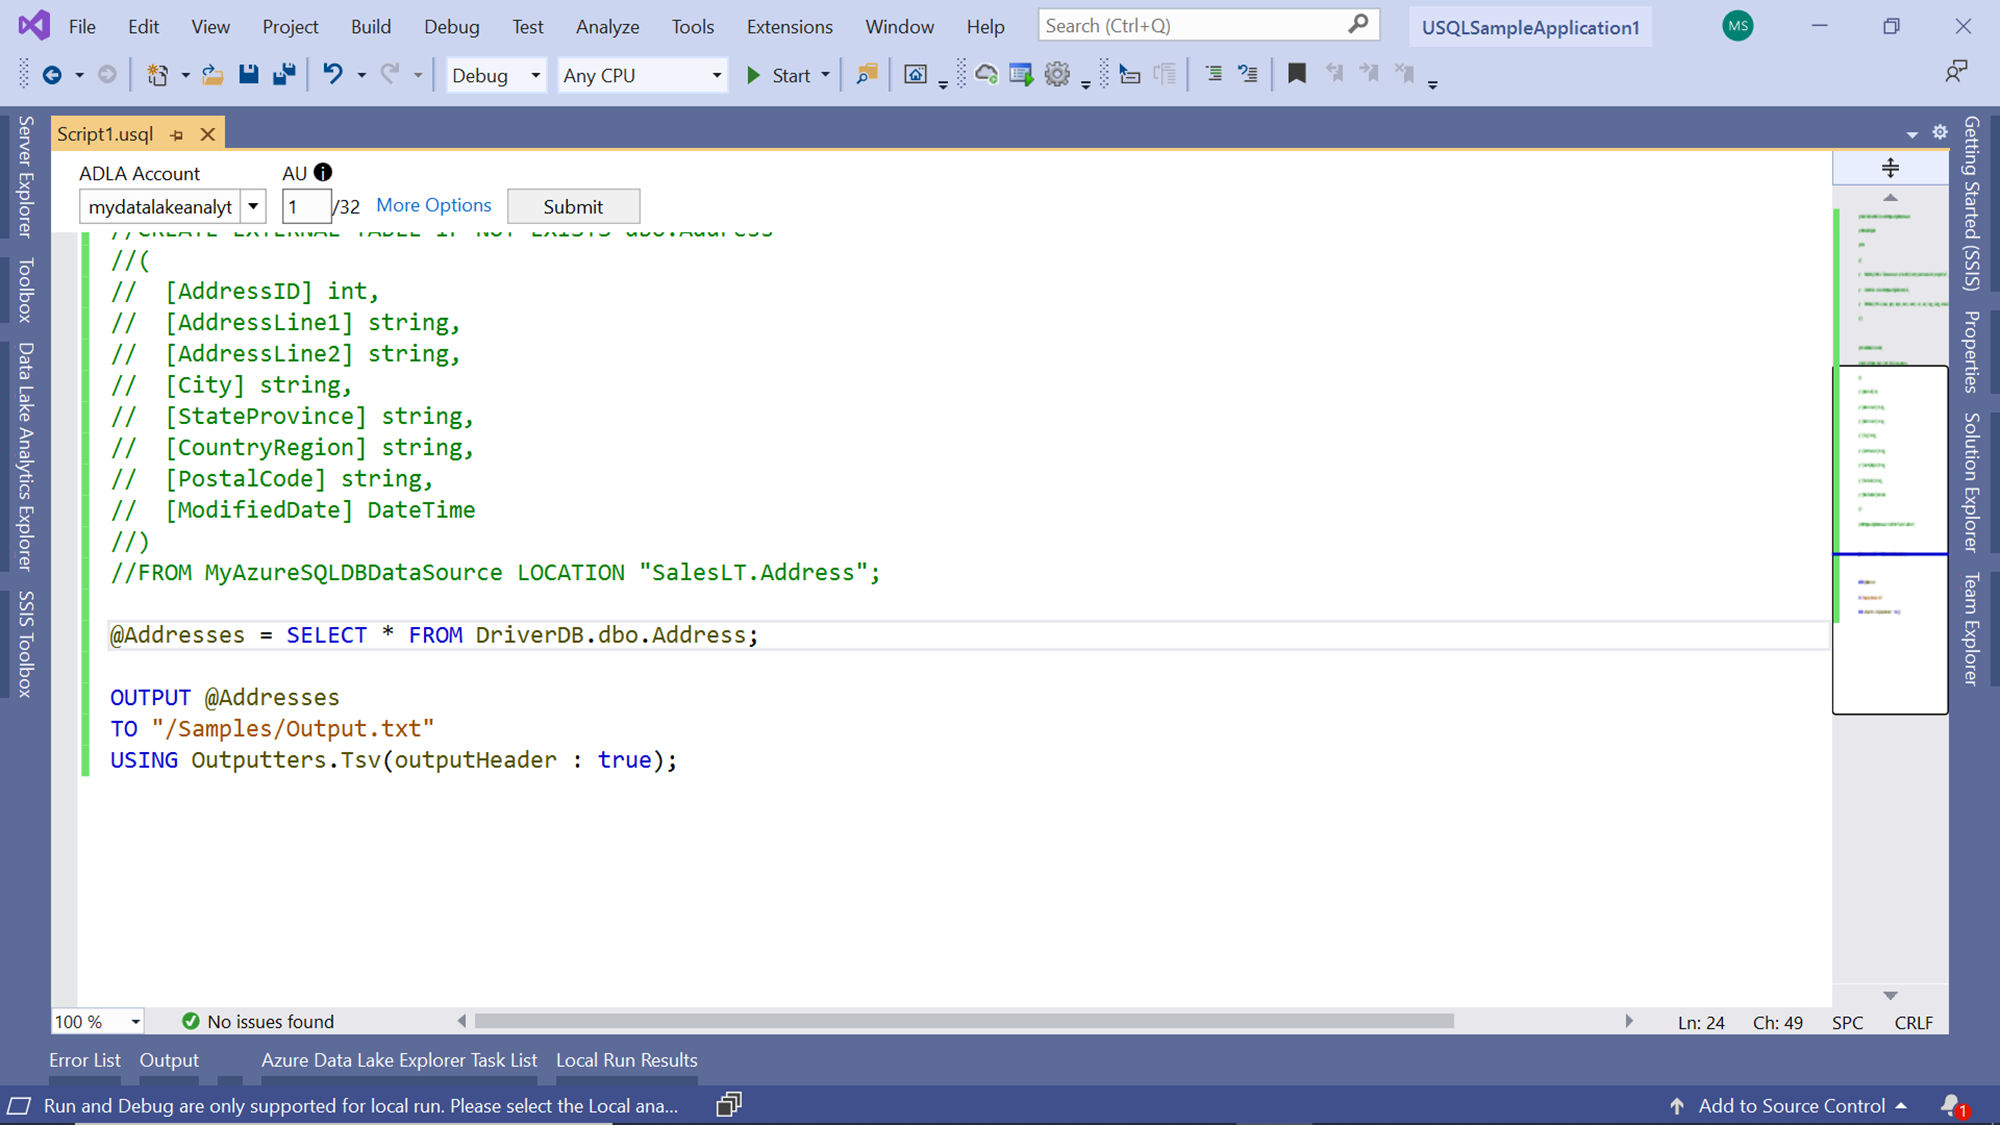This screenshot has height=1125, width=2000.
Task: Click the AU info icon
Action: click(x=323, y=172)
